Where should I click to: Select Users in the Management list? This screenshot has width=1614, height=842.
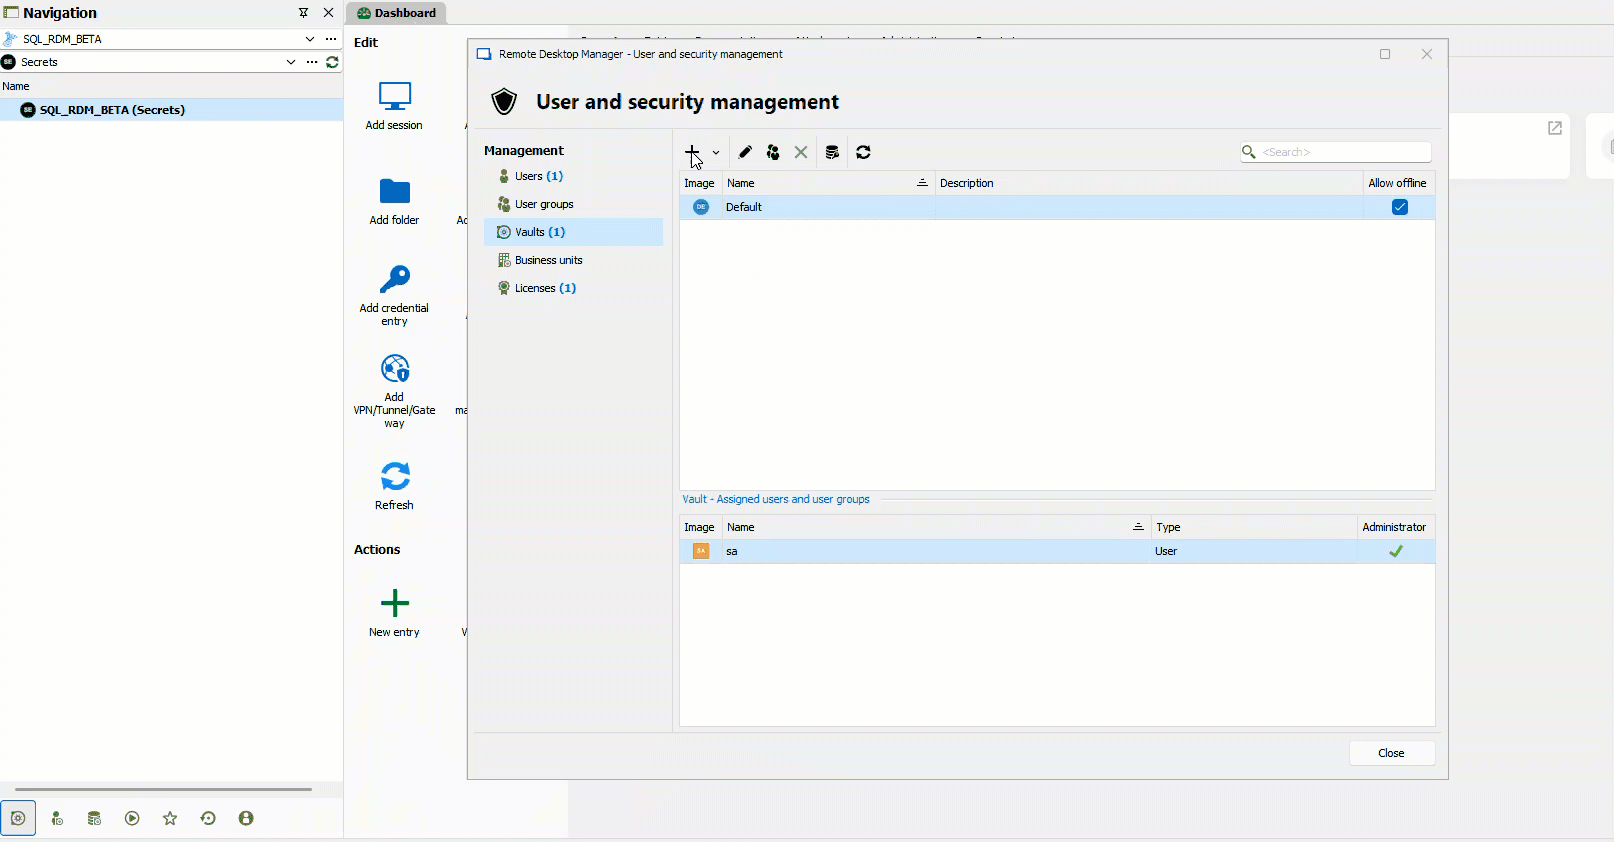click(x=538, y=176)
